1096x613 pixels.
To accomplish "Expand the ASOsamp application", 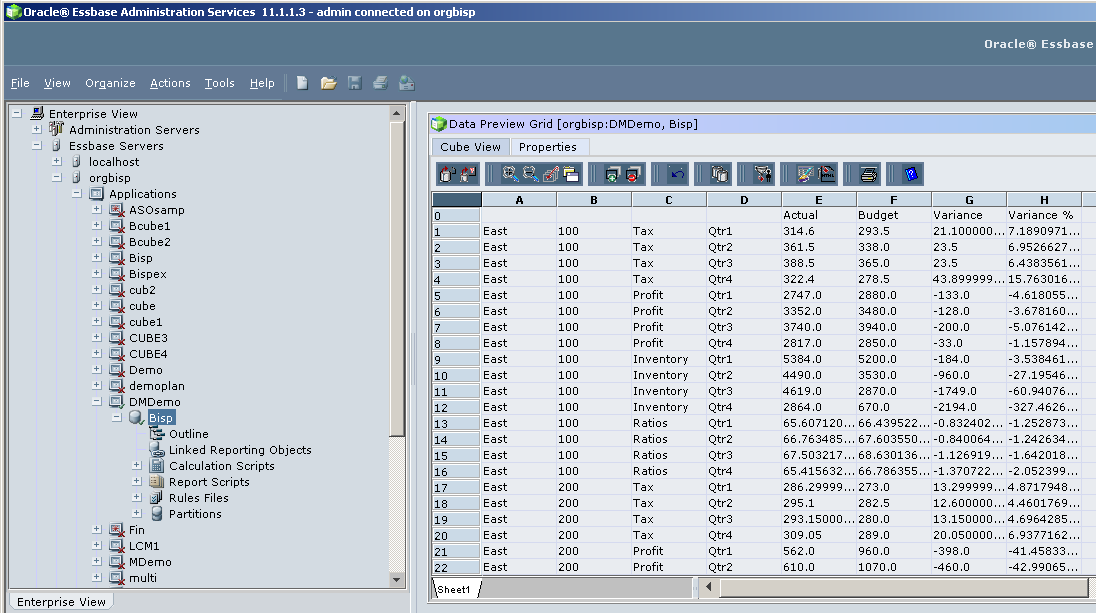I will (x=97, y=210).
